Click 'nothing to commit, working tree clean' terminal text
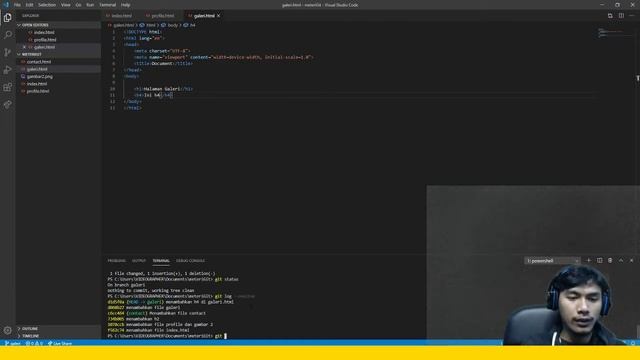The width and height of the screenshot is (640, 360). 151,291
